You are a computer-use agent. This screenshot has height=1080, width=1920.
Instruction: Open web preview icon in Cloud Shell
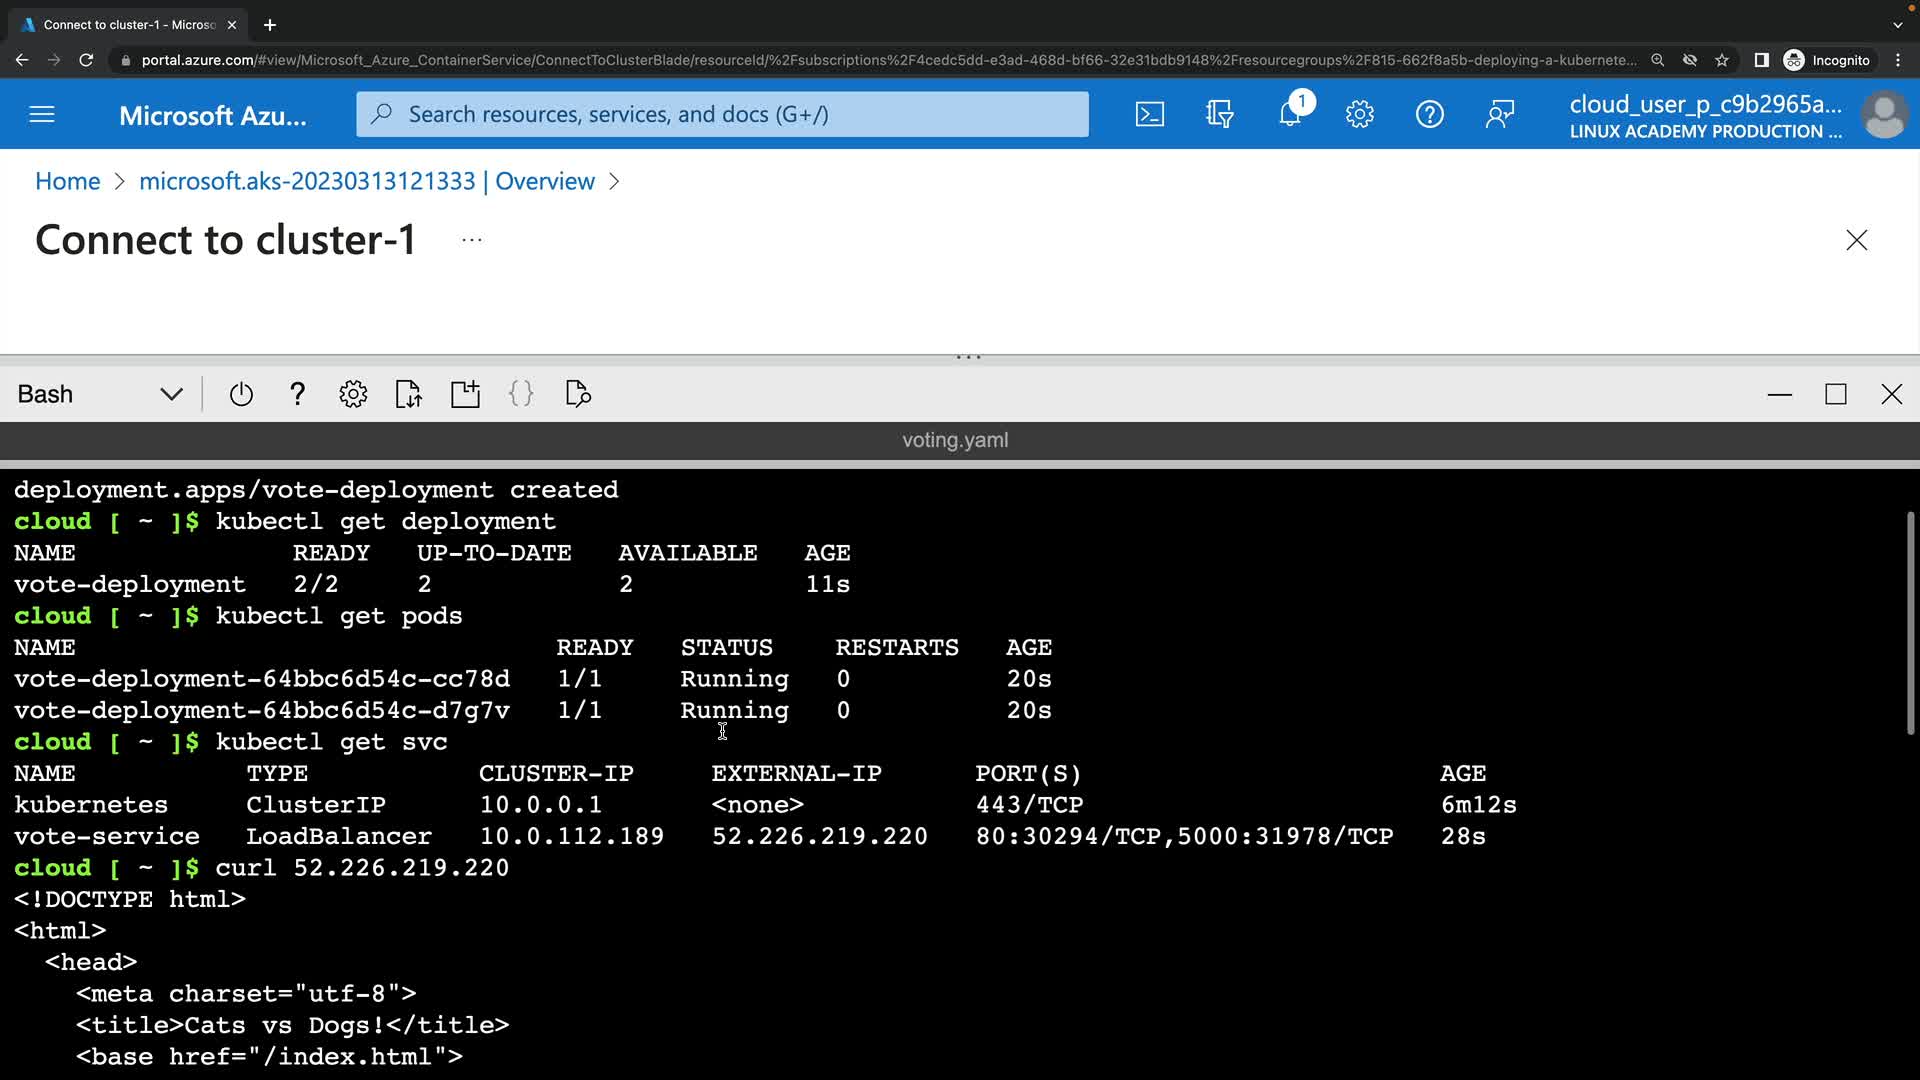pos(578,394)
